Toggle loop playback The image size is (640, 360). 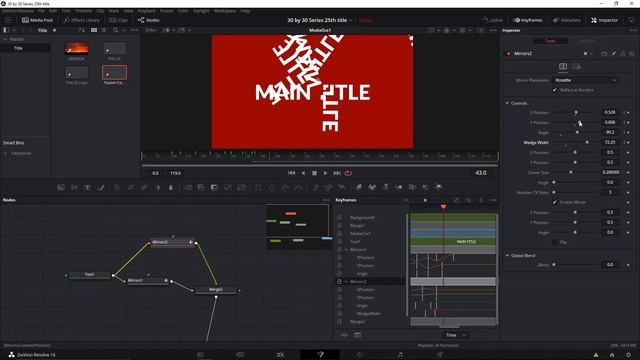348,173
